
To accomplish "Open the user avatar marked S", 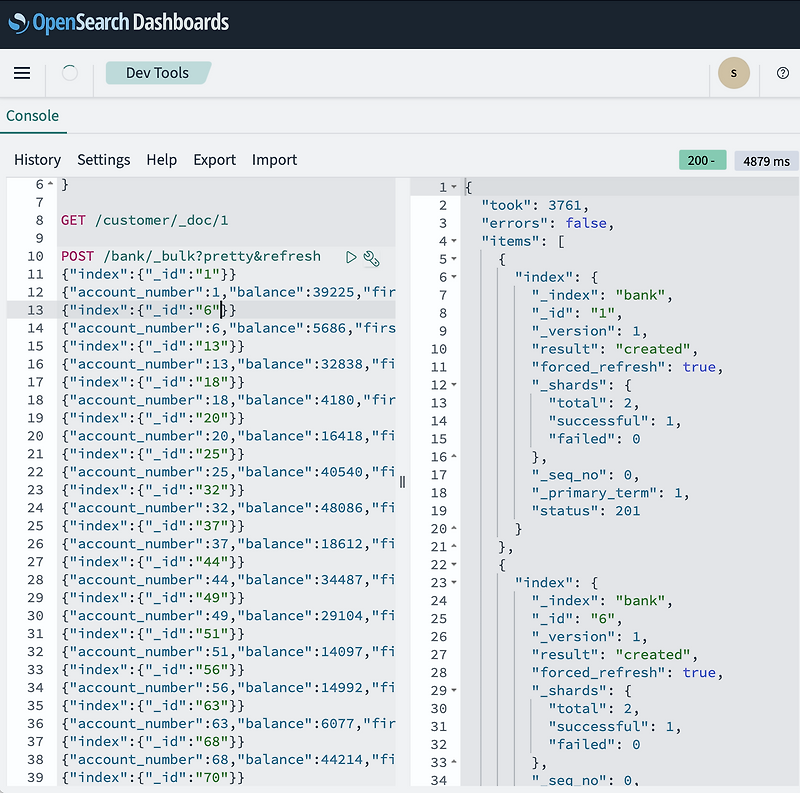I will [733, 73].
